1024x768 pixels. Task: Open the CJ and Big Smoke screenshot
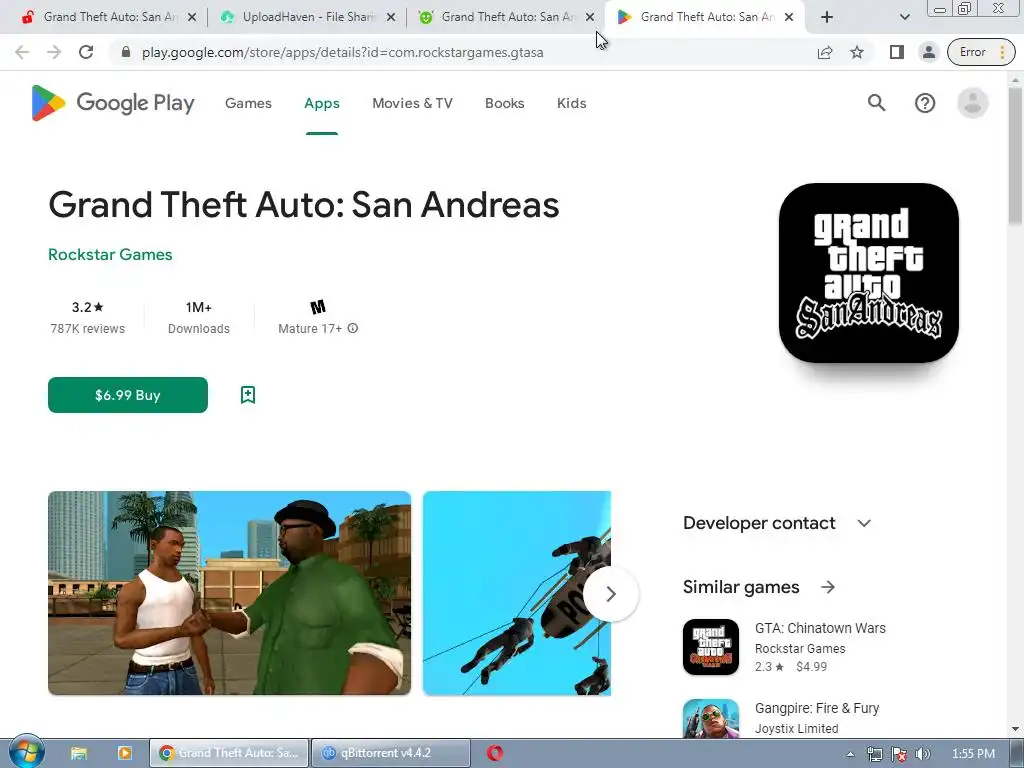click(x=229, y=593)
